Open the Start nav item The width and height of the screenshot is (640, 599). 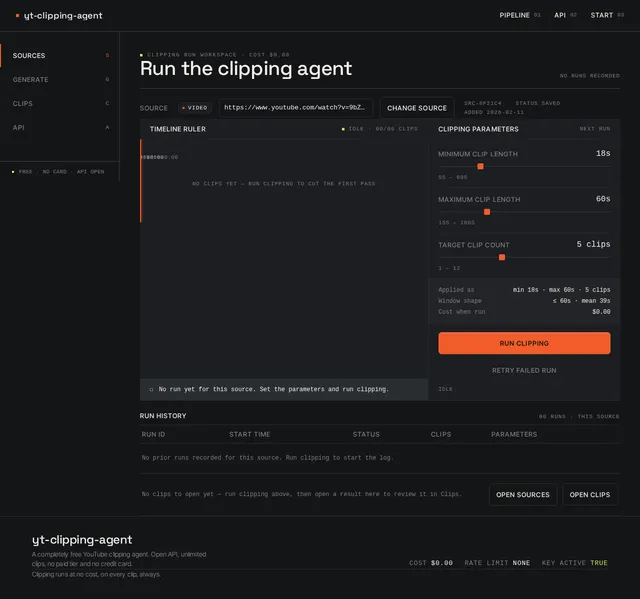click(607, 15)
